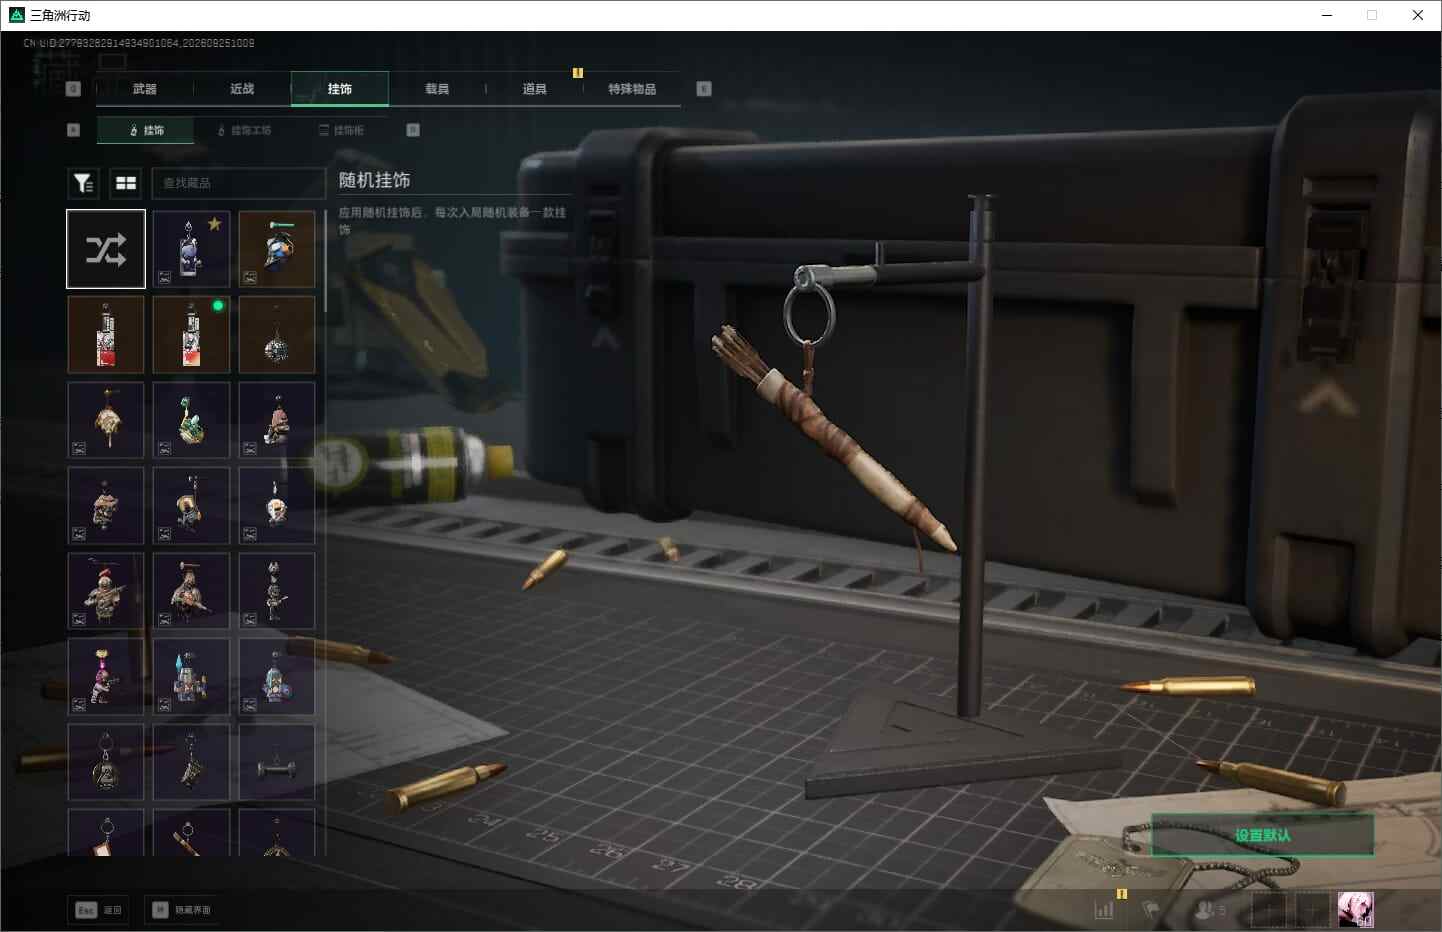This screenshot has width=1442, height=932.
Task: Open the 挂饰工坊 sub-tab
Action: pos(245,130)
